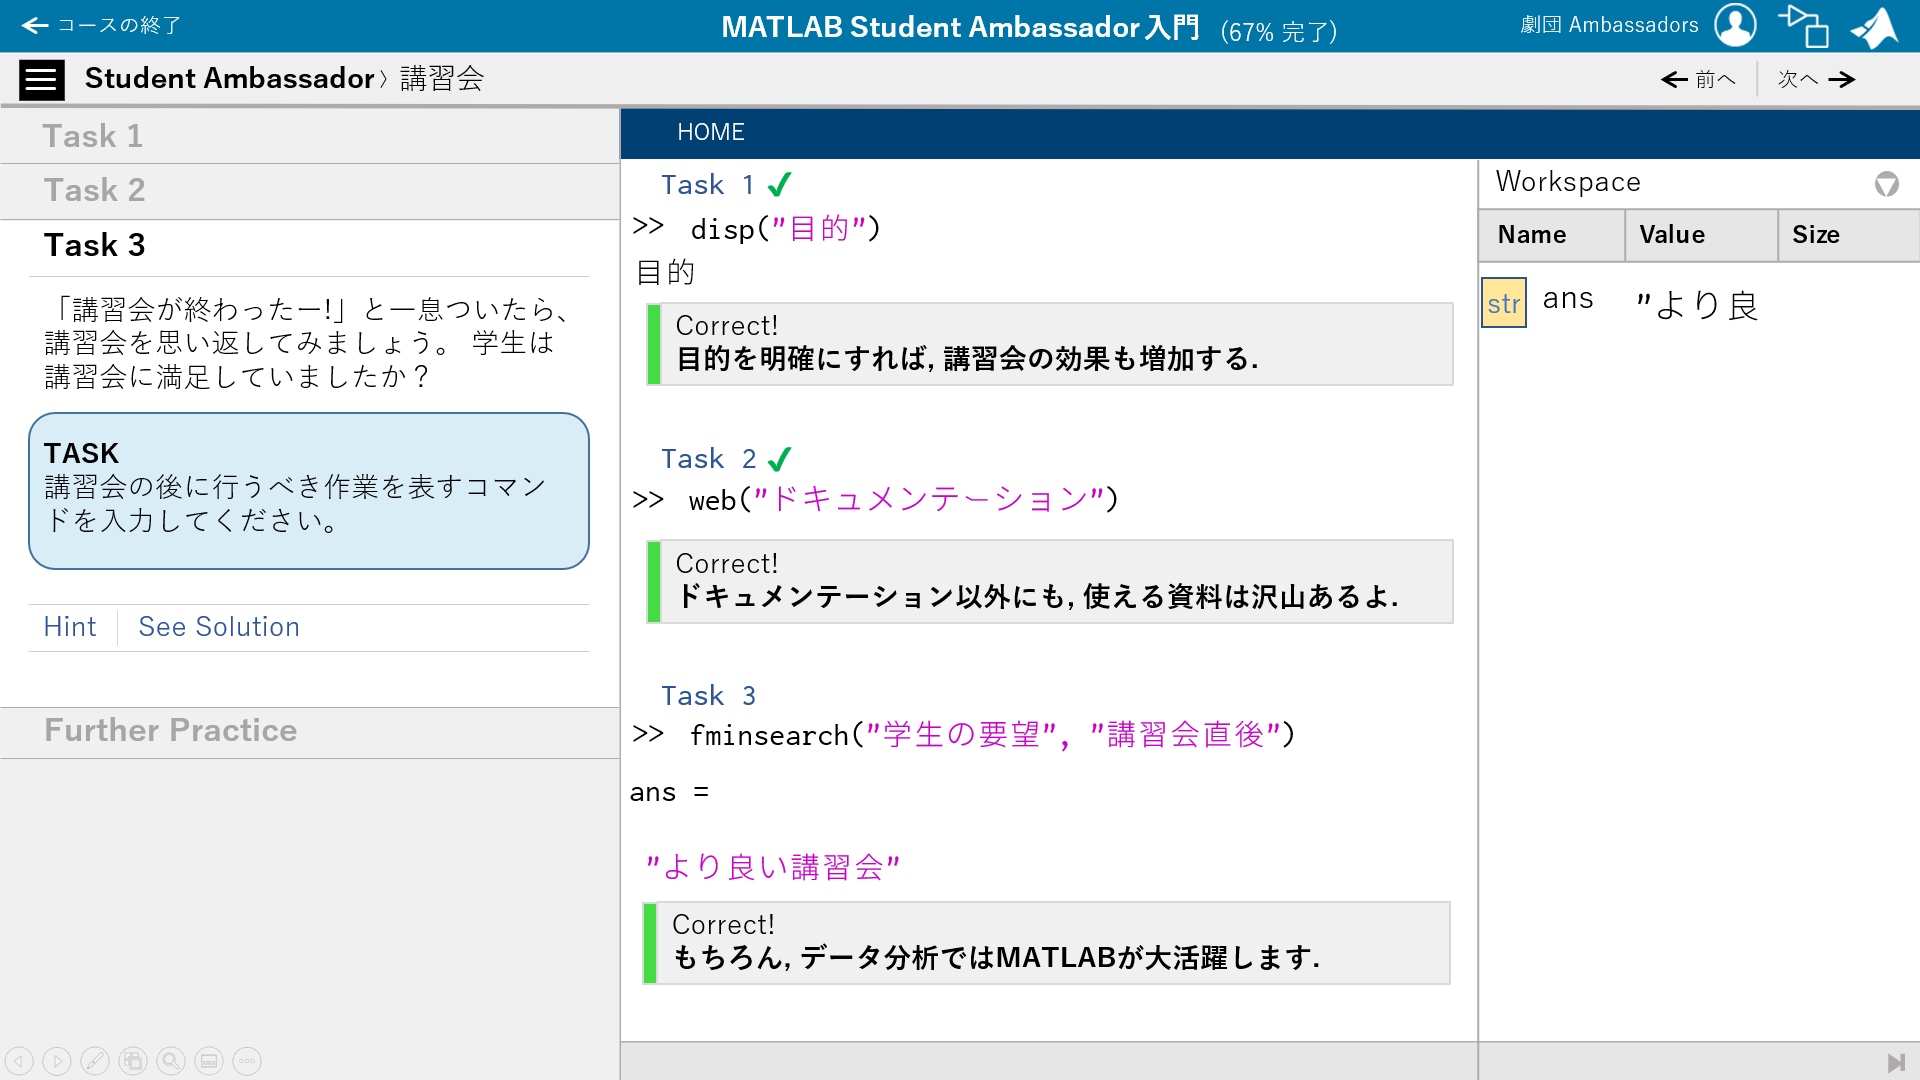Expand the Further Practice section
Viewport: 1920px width, 1080px height.
[170, 730]
